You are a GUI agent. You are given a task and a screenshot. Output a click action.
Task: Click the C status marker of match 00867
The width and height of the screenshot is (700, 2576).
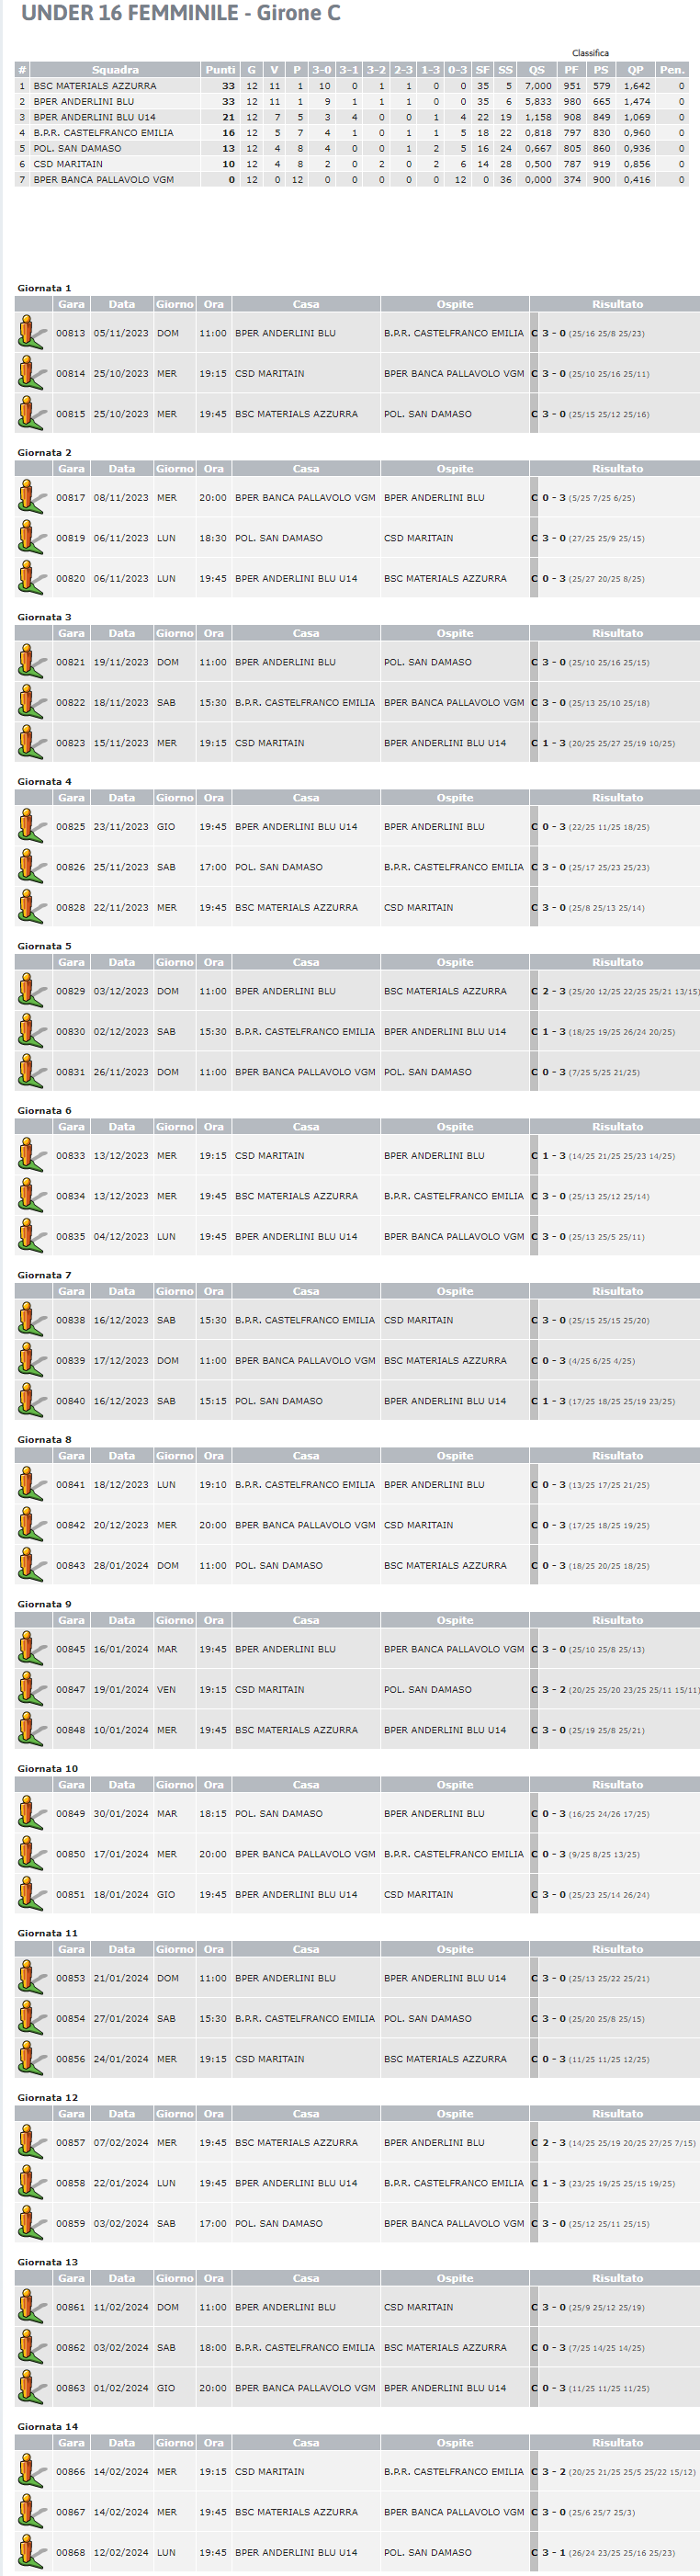click(x=534, y=2512)
